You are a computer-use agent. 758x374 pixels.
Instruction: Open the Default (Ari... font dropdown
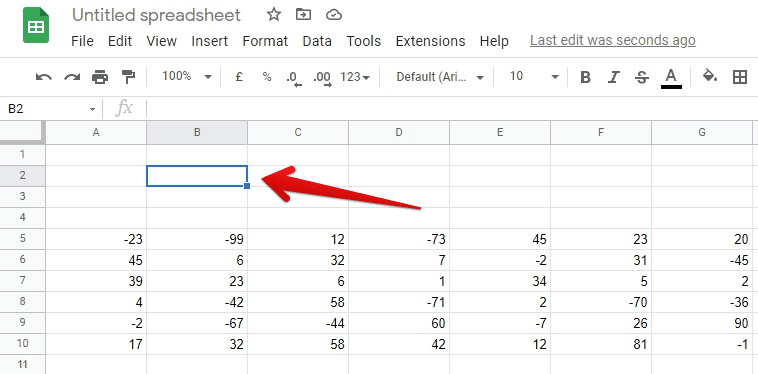point(440,77)
